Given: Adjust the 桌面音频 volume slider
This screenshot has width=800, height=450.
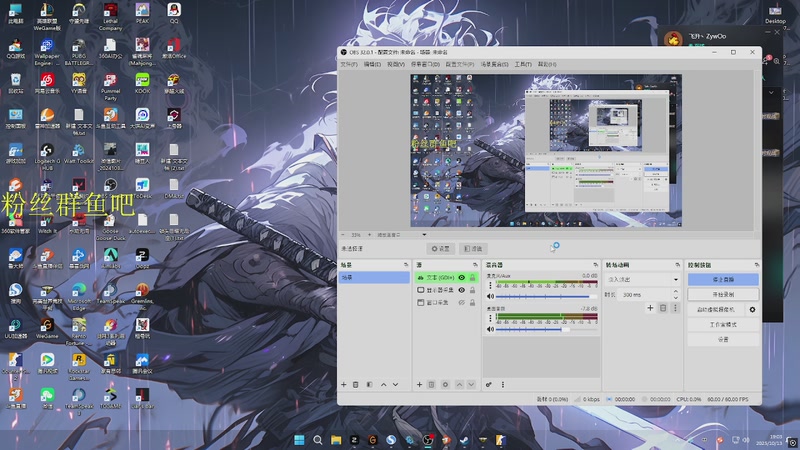Looking at the screenshot, I should [546, 330].
